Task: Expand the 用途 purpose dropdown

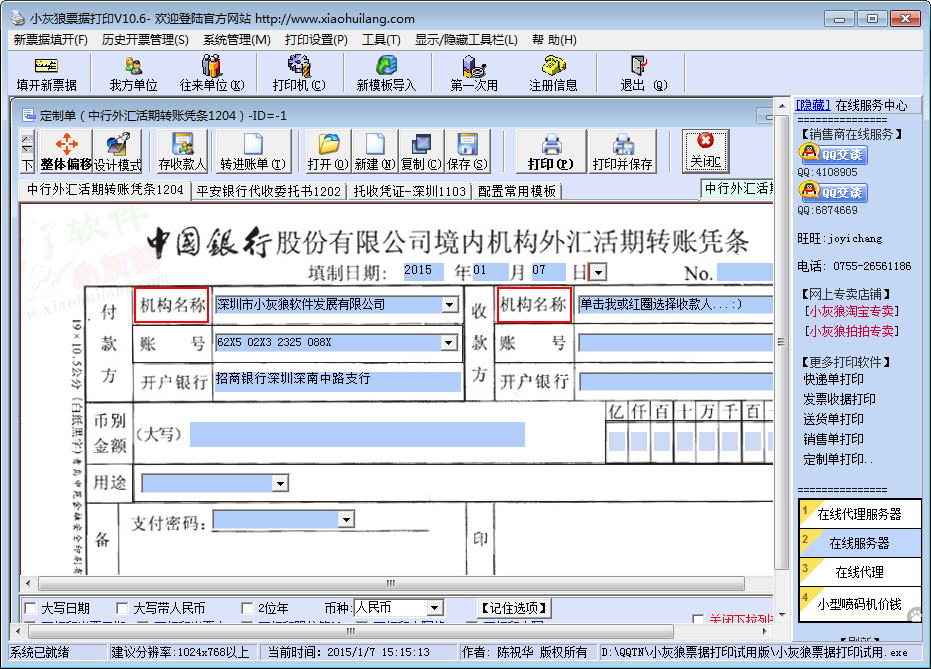Action: pos(280,484)
